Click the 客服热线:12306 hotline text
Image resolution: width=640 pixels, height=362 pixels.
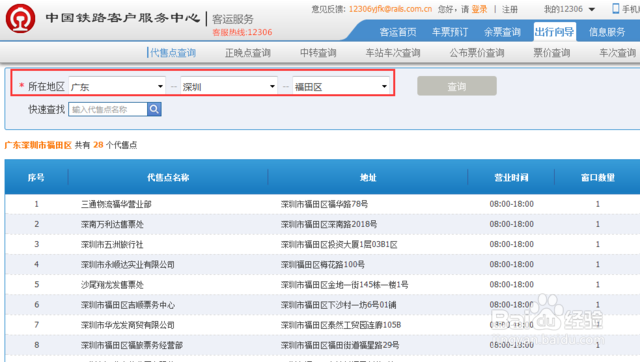click(242, 32)
